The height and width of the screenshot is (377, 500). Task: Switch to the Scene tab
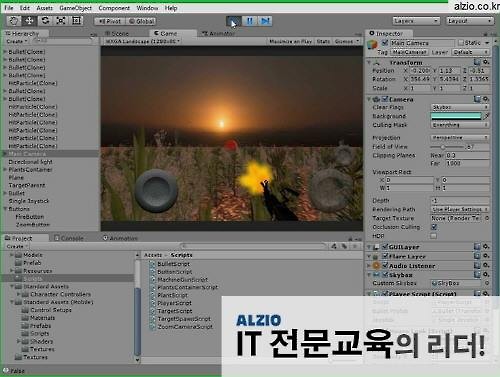tap(117, 34)
